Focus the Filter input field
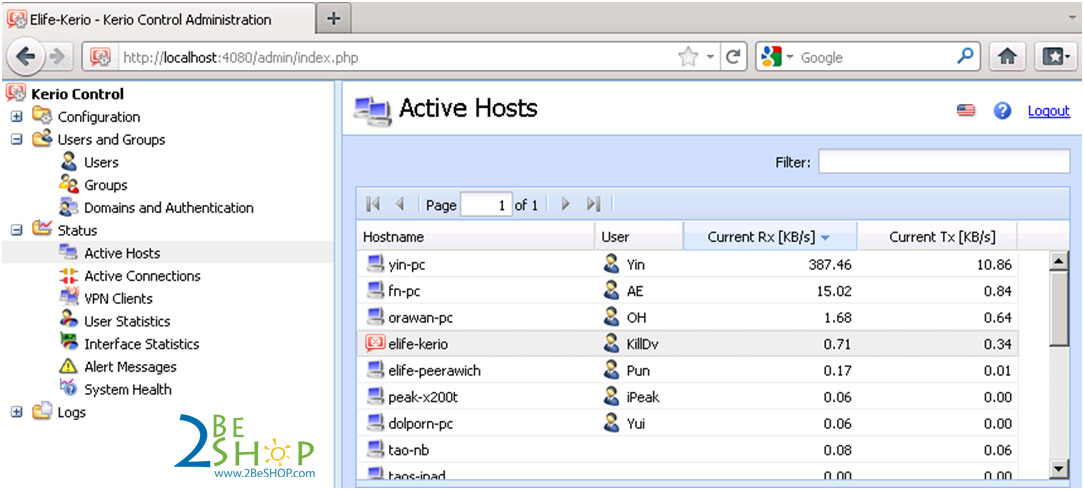Image resolution: width=1084 pixels, height=490 pixels. point(944,162)
